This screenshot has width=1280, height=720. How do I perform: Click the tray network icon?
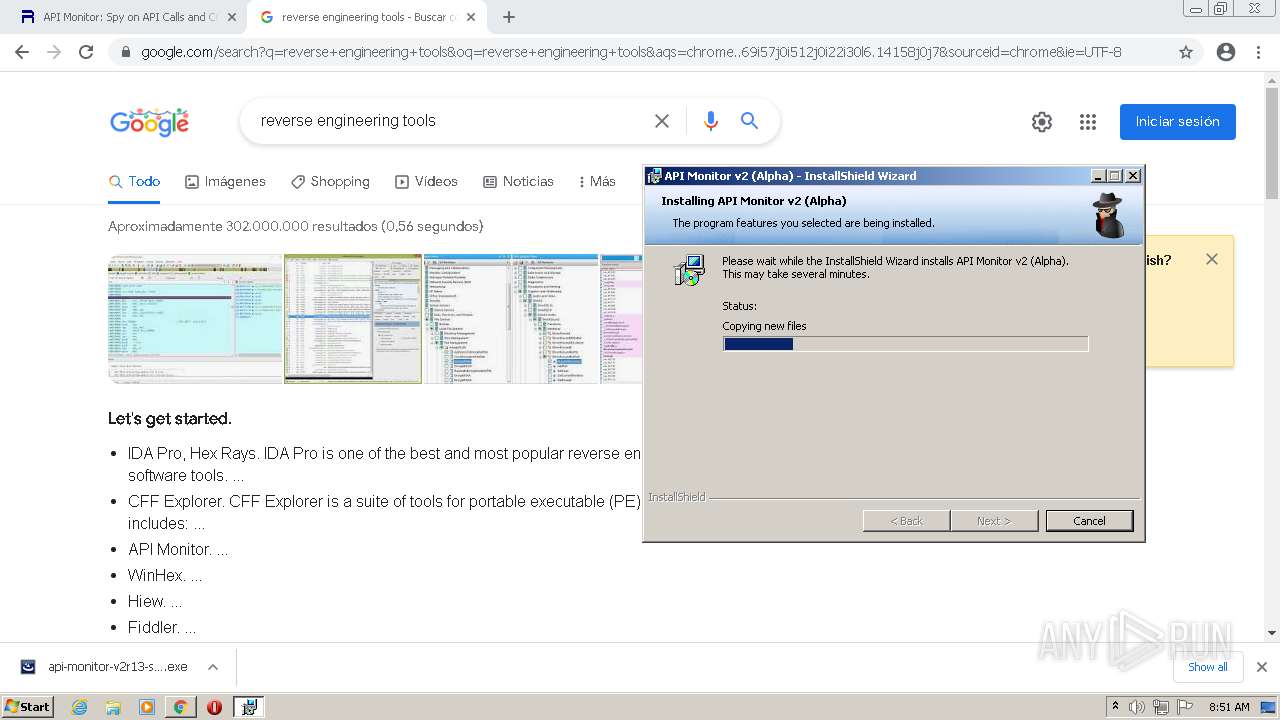coord(1160,707)
